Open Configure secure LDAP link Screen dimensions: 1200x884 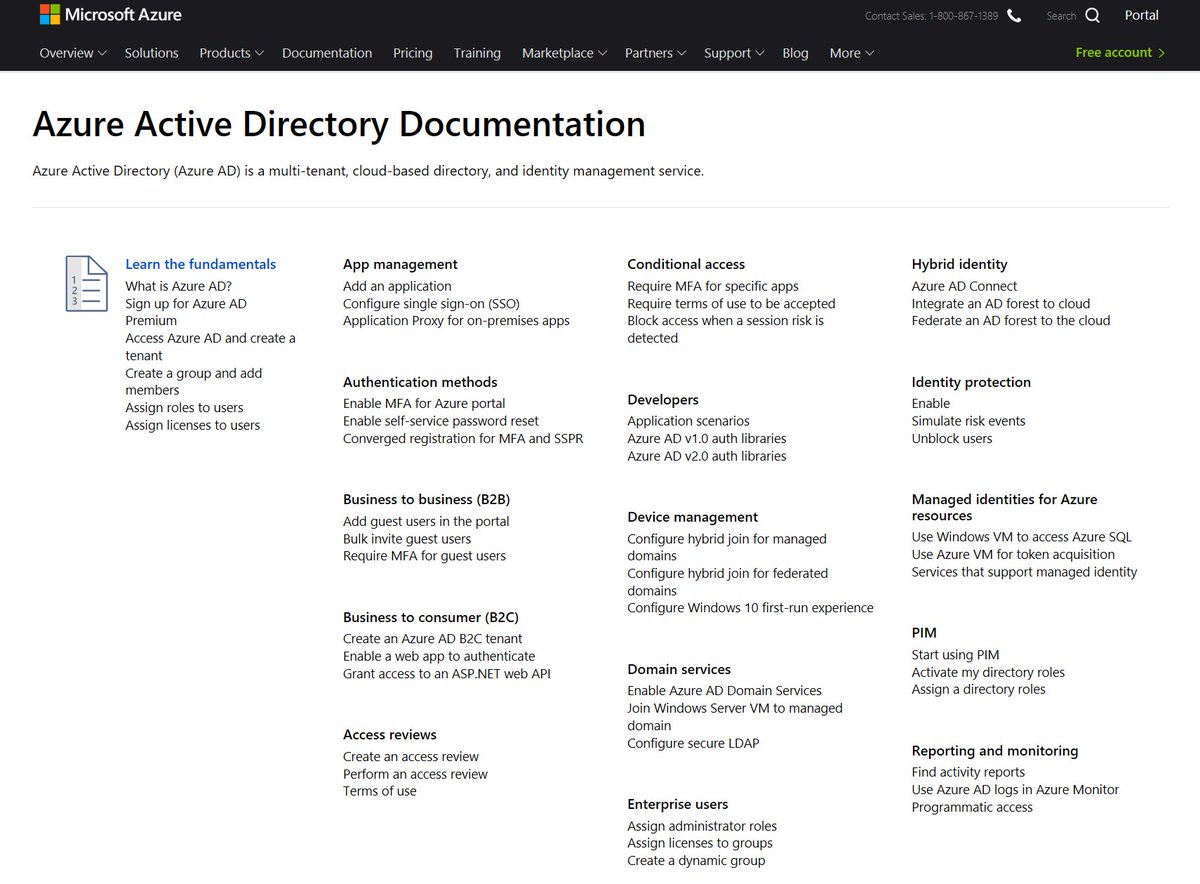pos(693,743)
